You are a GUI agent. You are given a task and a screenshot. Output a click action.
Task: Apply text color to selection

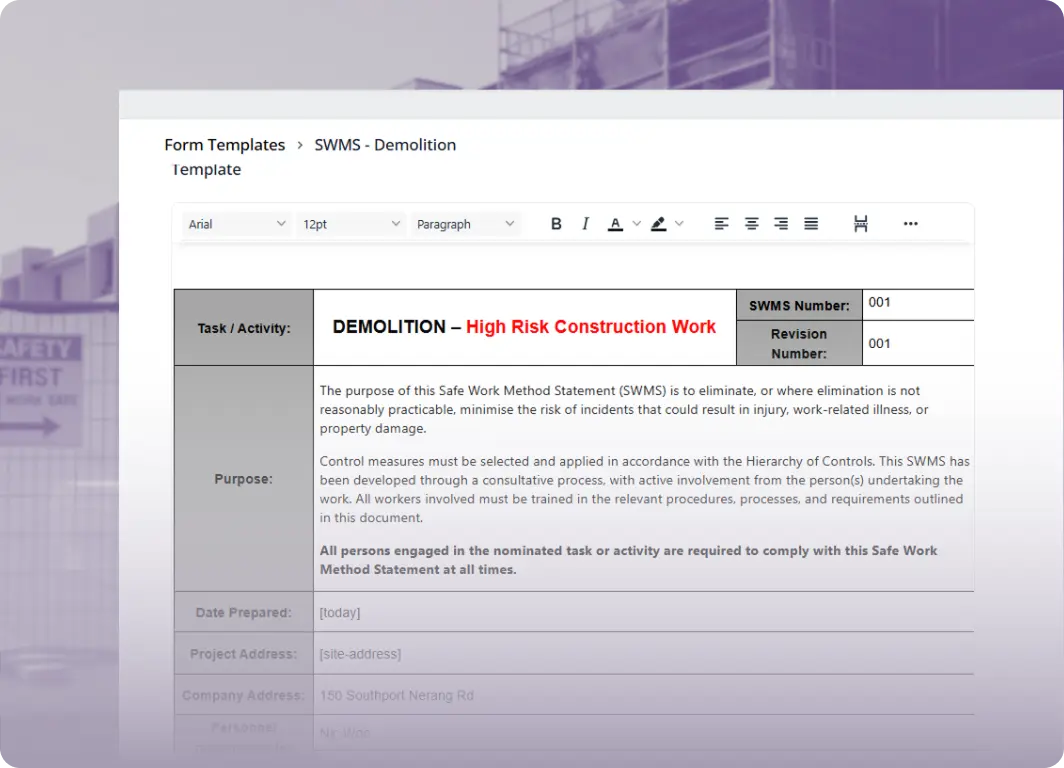click(615, 223)
